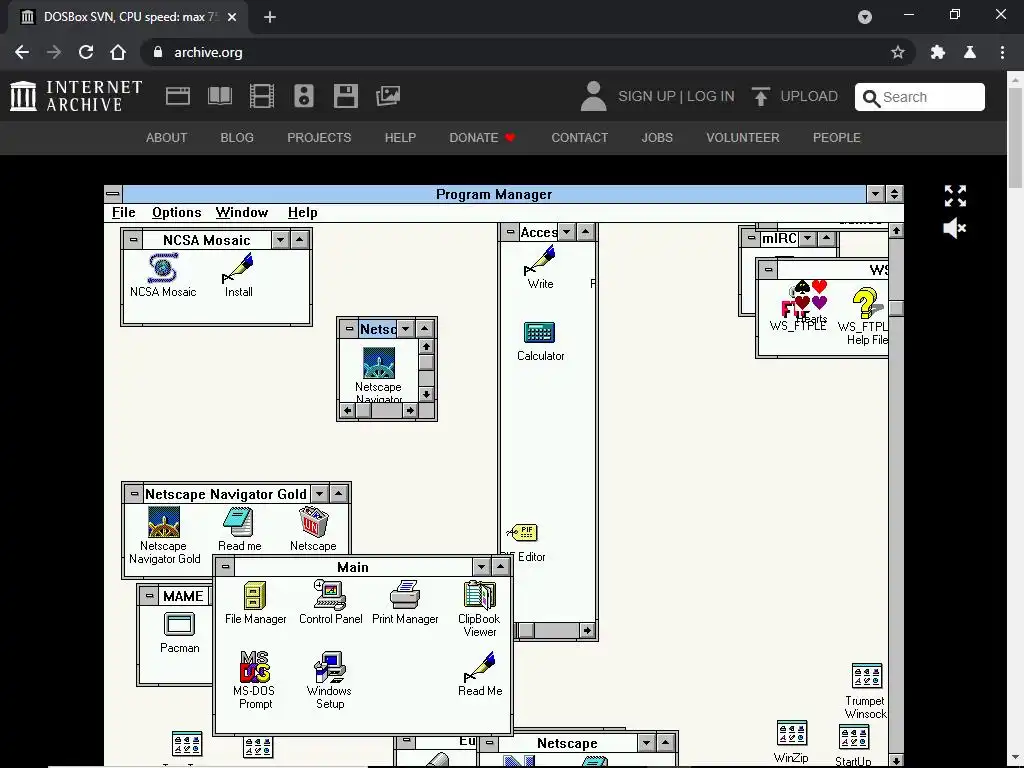Open a new browser tab
Screen dimensions: 1024x768
pos(270,17)
